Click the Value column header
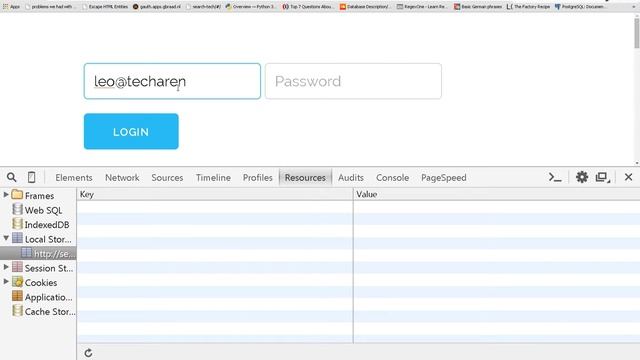Viewport: 640px width, 360px height. pyautogui.click(x=497, y=194)
